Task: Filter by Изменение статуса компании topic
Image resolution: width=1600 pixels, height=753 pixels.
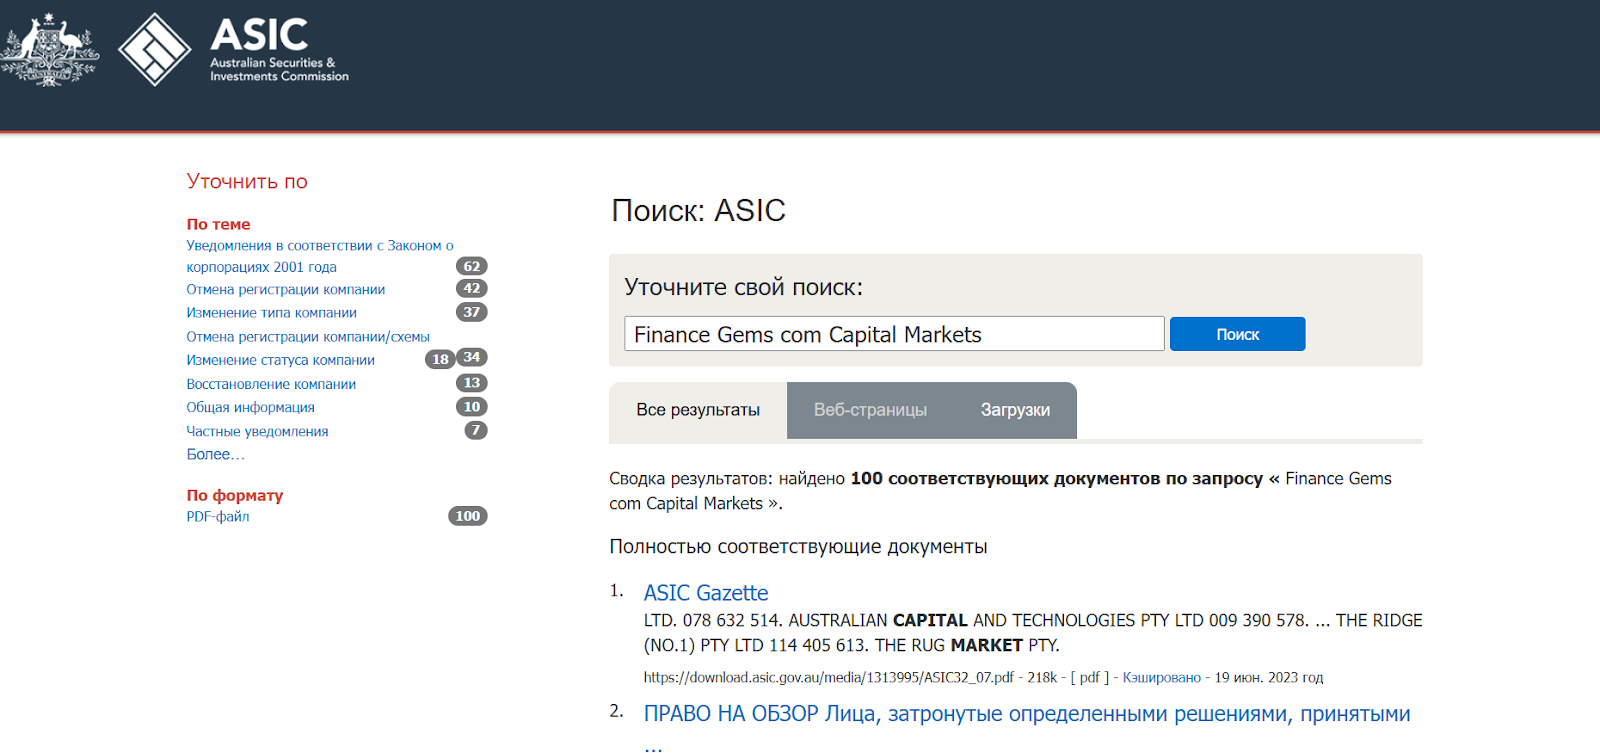Action: pos(280,360)
